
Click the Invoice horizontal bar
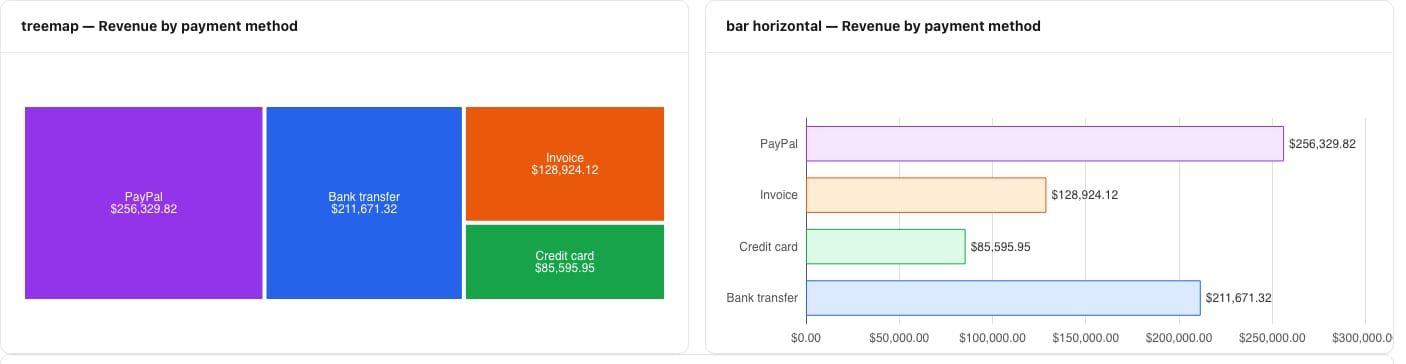926,195
